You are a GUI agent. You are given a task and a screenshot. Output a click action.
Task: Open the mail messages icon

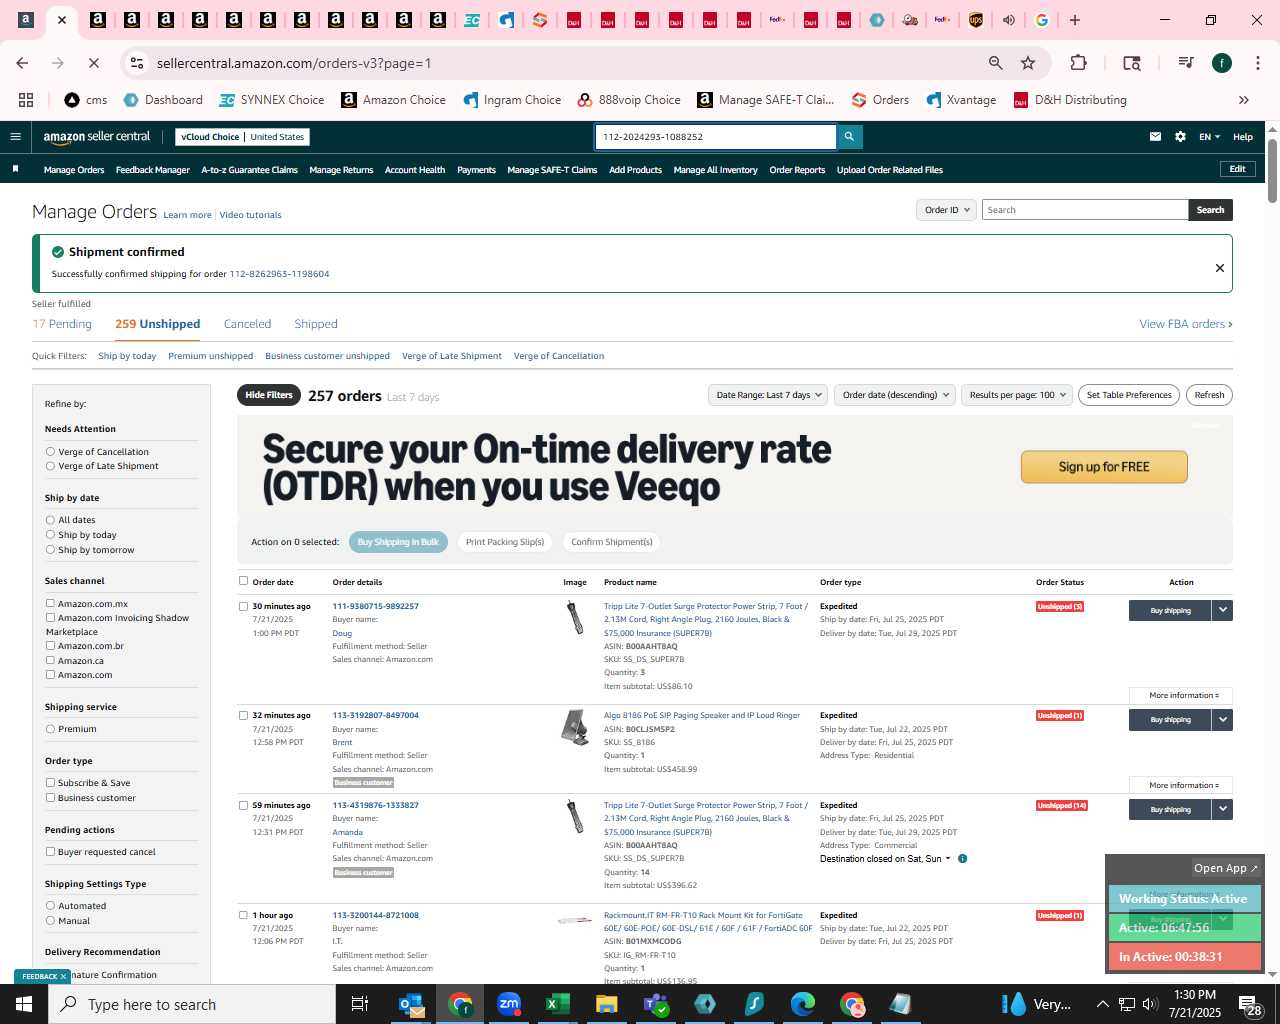(x=1155, y=137)
